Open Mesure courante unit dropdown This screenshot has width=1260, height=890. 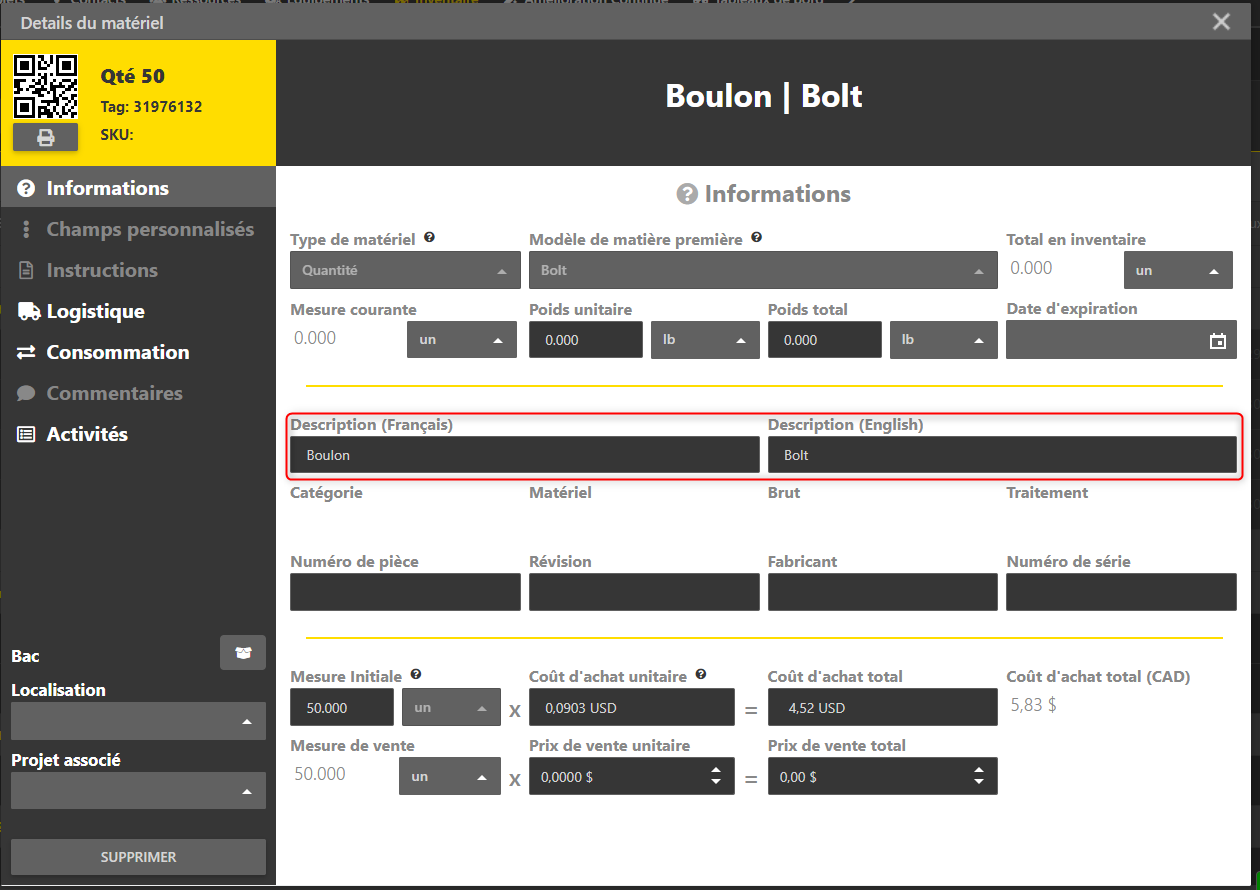click(462, 340)
